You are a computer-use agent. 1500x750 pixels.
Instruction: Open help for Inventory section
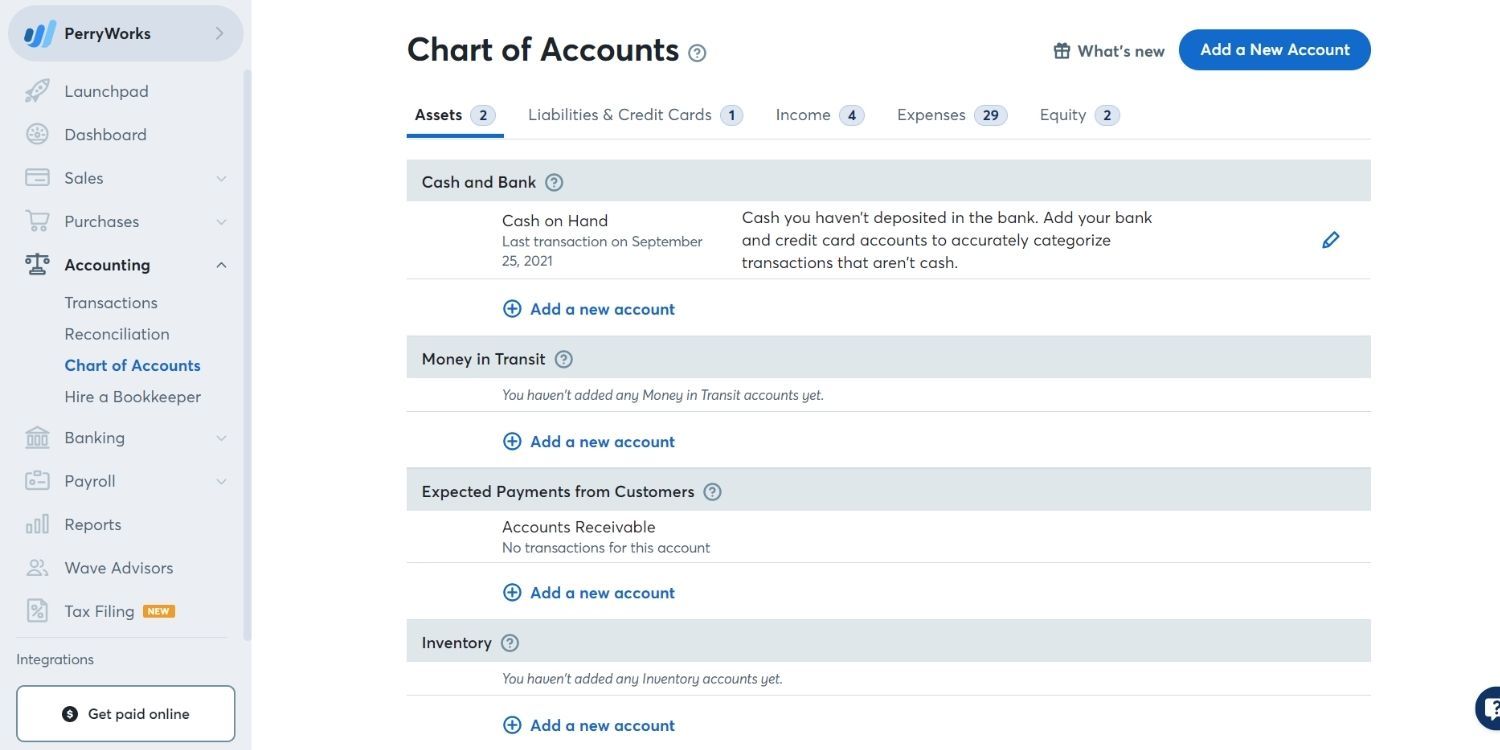510,641
